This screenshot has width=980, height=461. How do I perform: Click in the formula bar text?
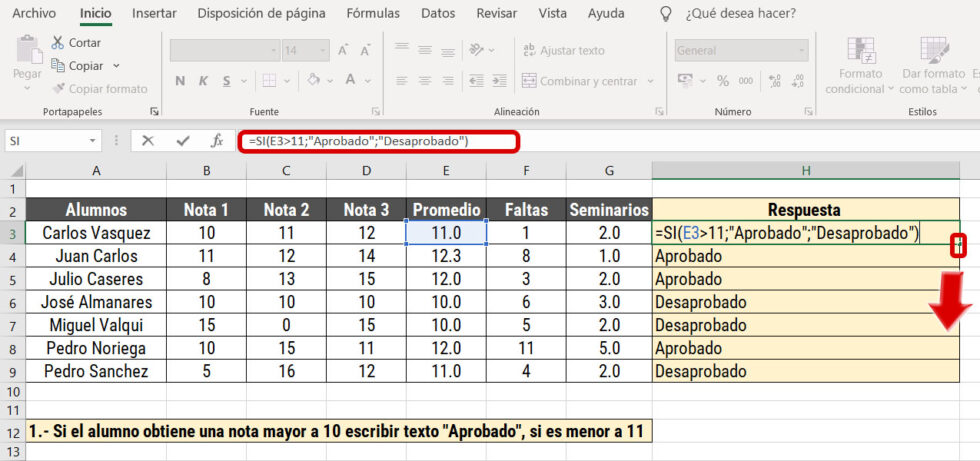pos(380,141)
